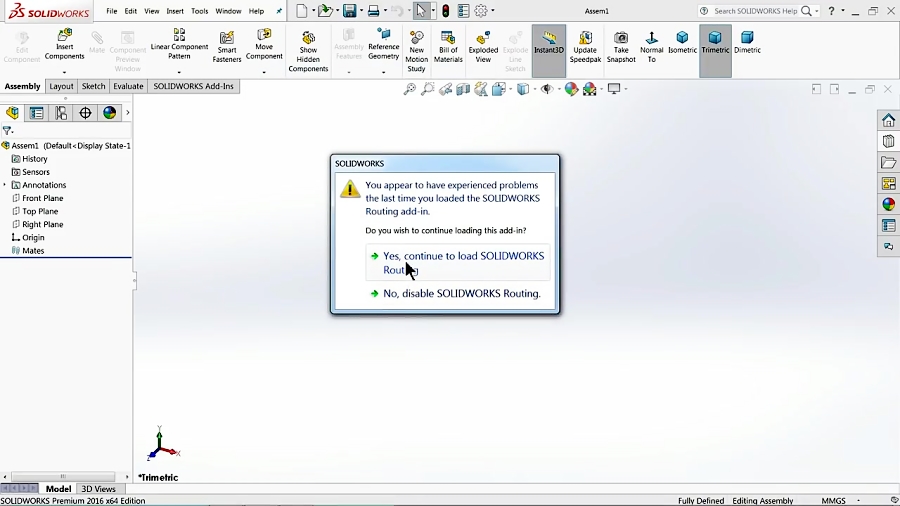Expand the Annotations tree node
This screenshot has height=506, width=900.
[5, 185]
